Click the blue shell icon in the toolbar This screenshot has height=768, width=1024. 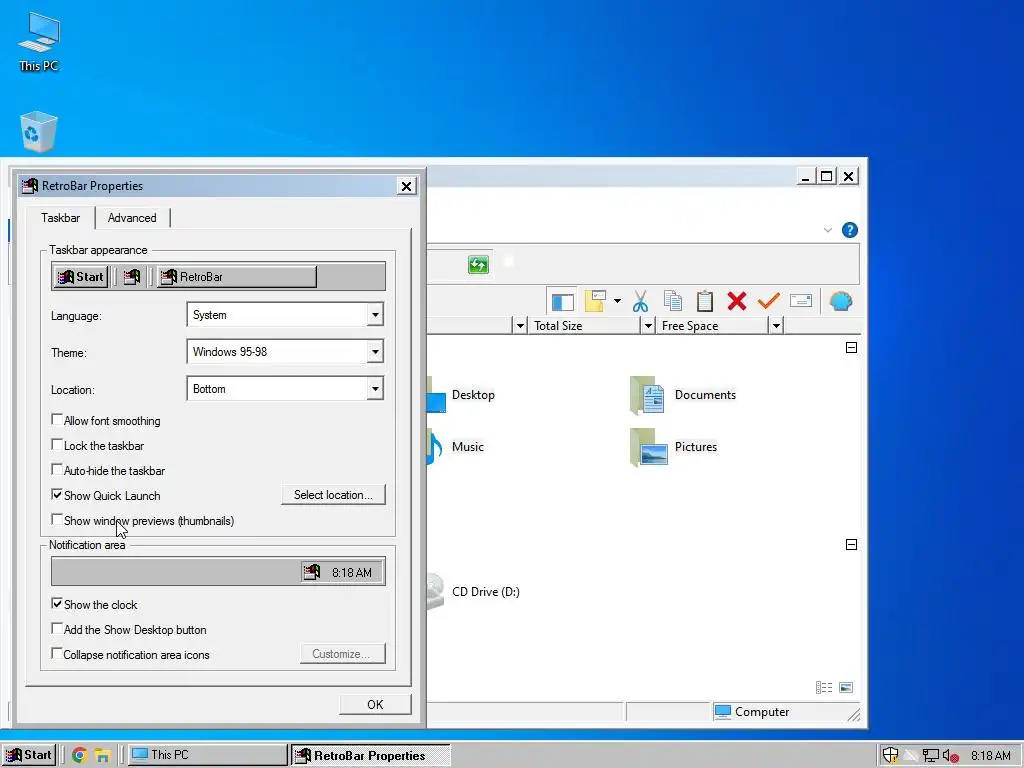(x=840, y=301)
